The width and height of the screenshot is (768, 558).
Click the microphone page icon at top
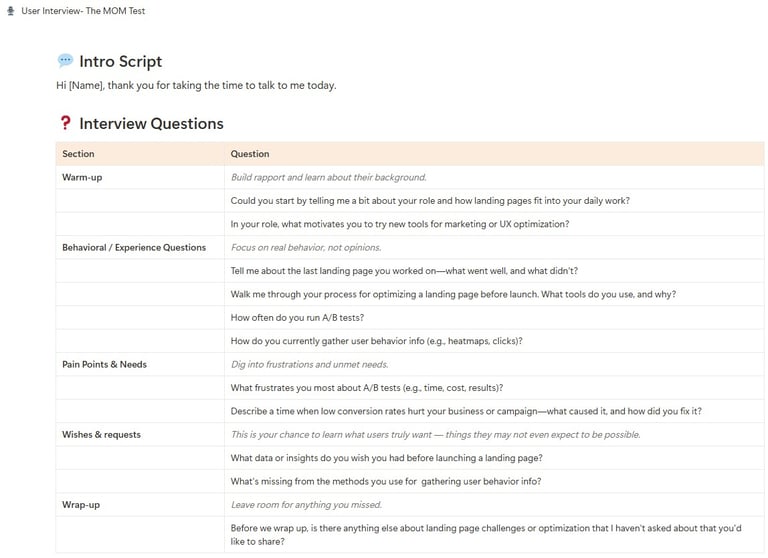tap(11, 11)
